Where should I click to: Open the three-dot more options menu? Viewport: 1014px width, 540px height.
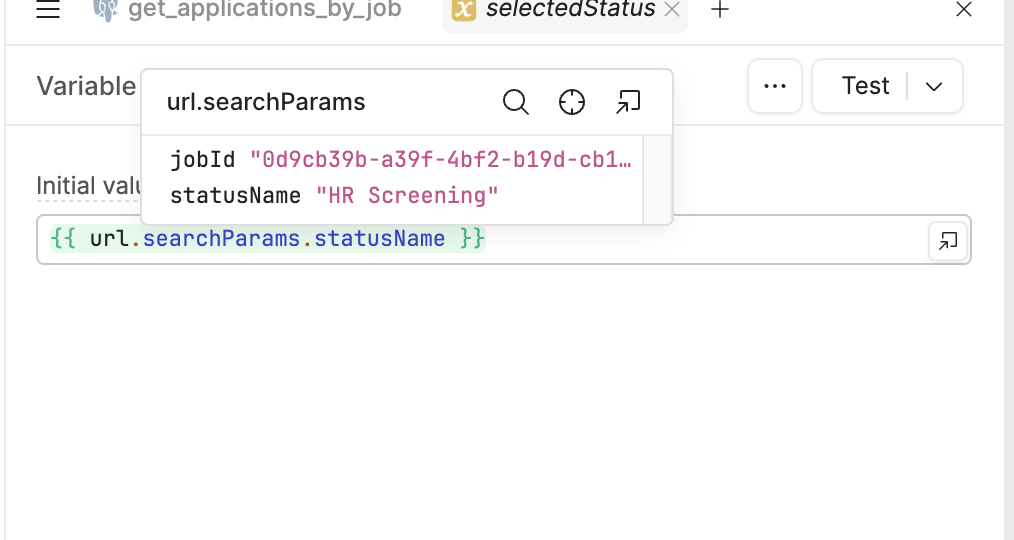[x=775, y=86]
